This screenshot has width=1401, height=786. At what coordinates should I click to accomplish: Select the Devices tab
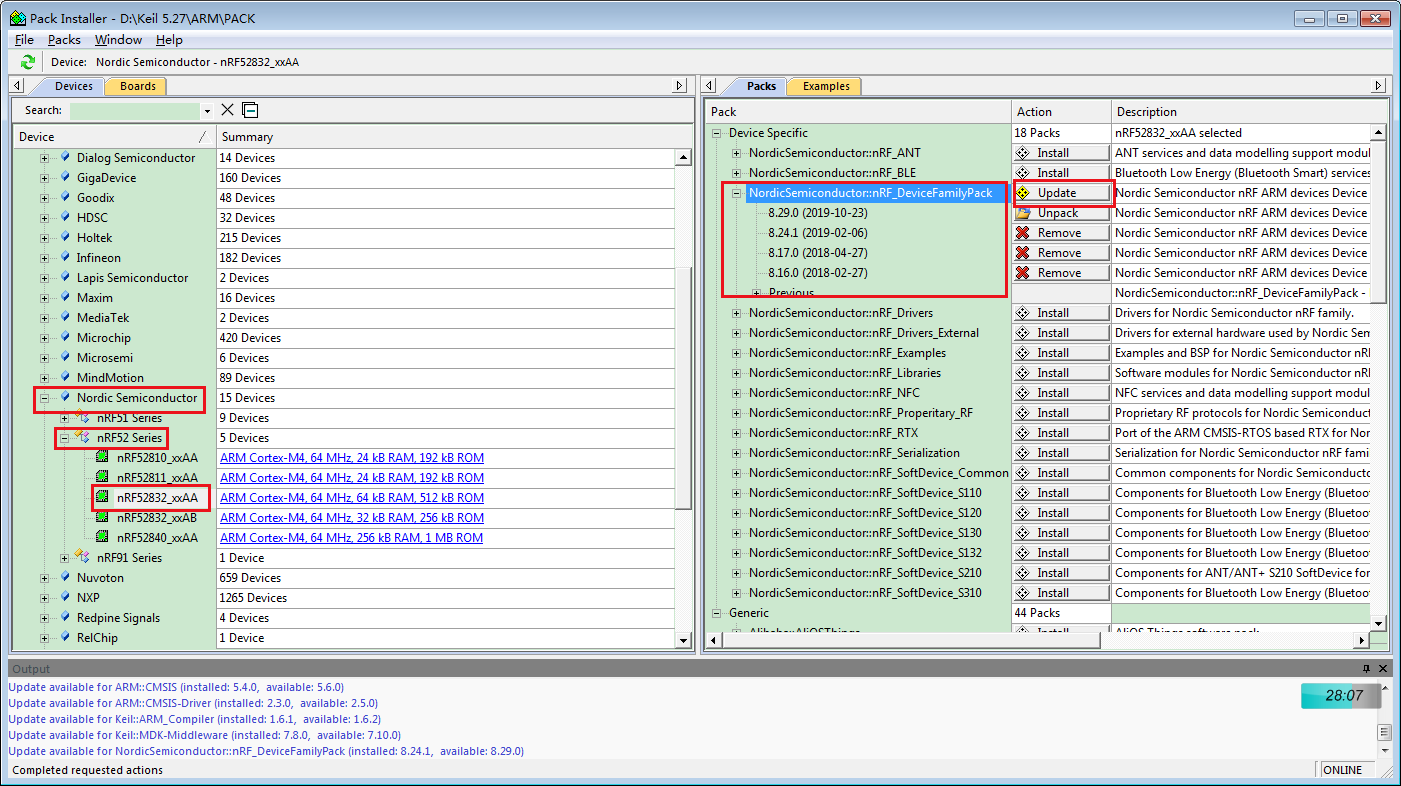click(x=74, y=86)
